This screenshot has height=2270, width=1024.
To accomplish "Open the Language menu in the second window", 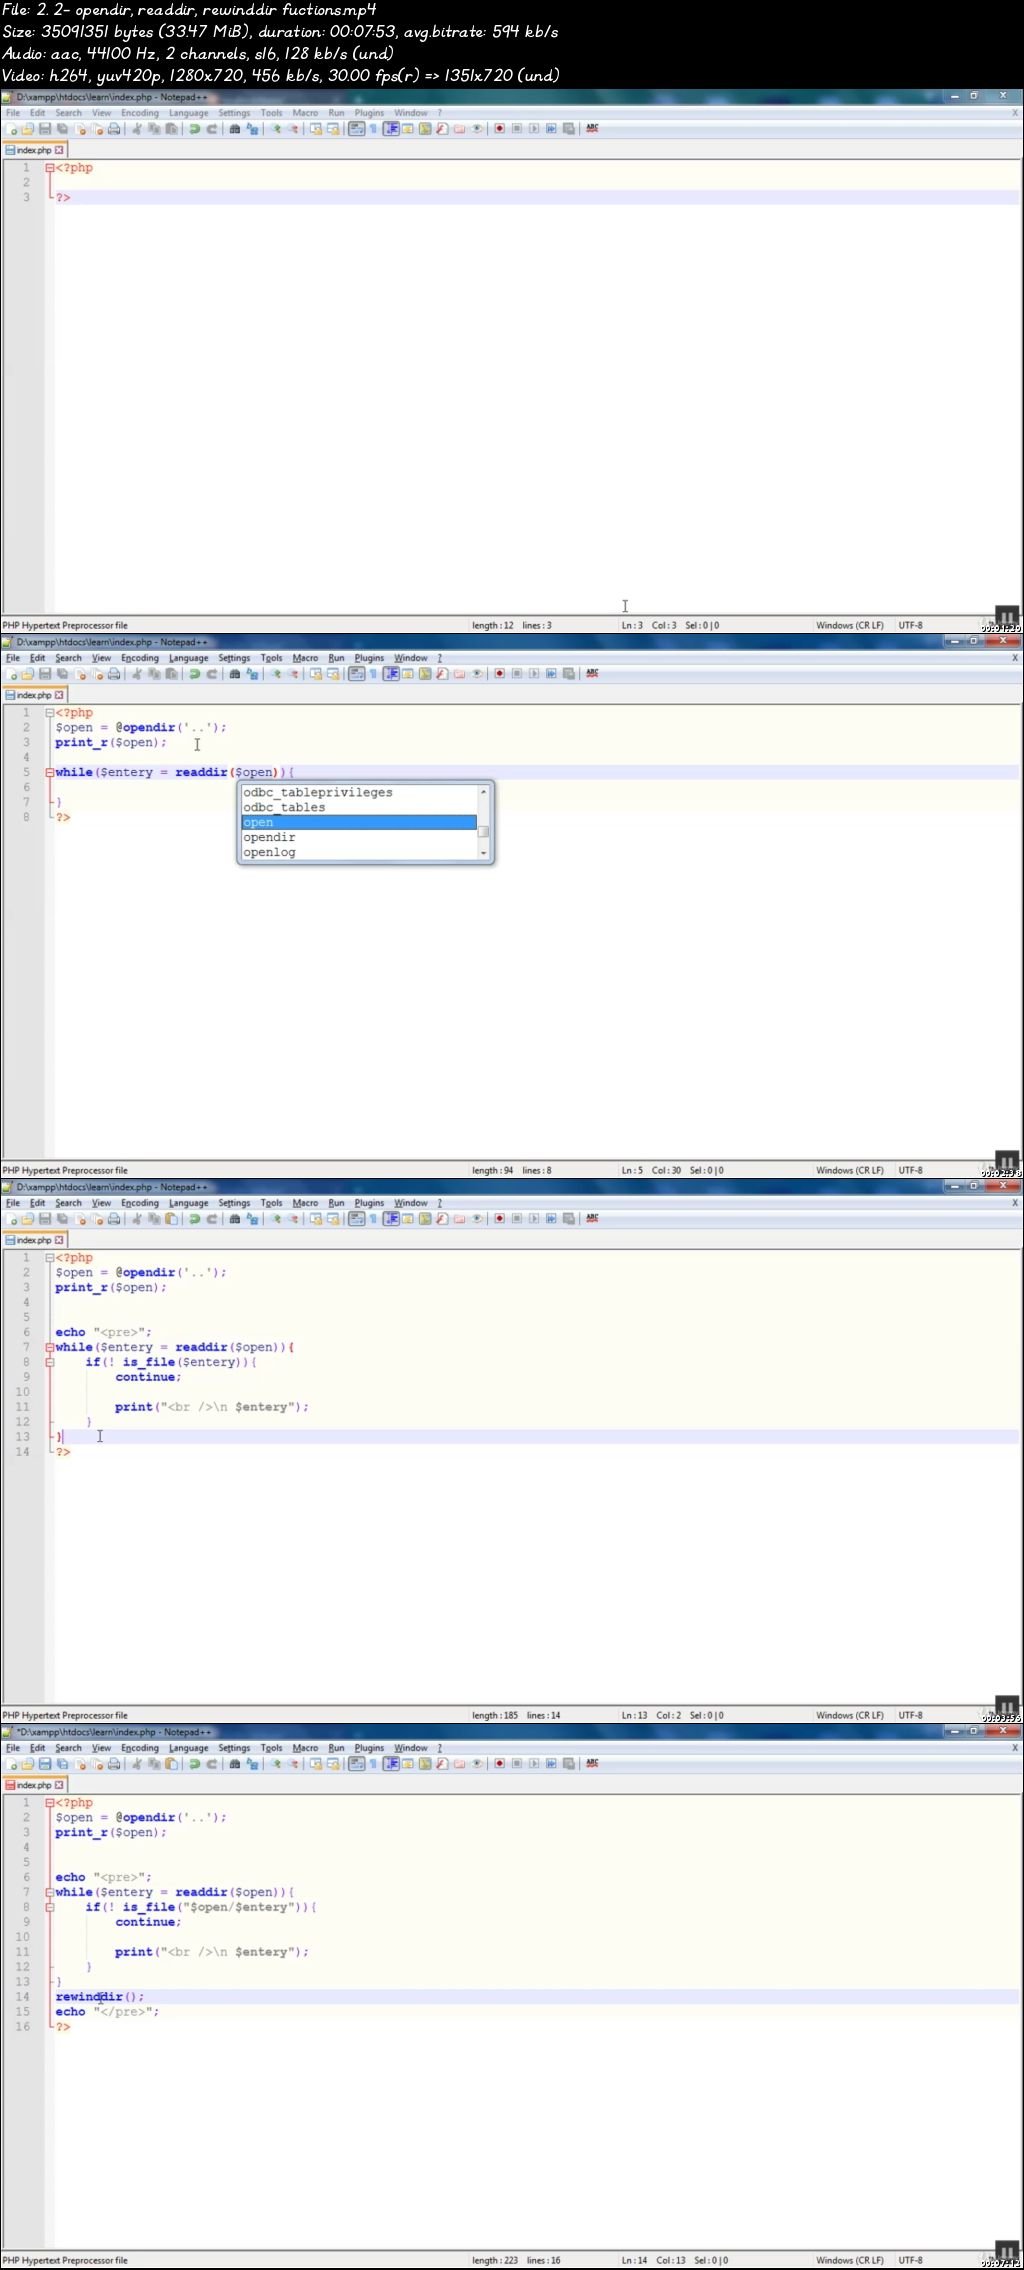I will (x=188, y=658).
